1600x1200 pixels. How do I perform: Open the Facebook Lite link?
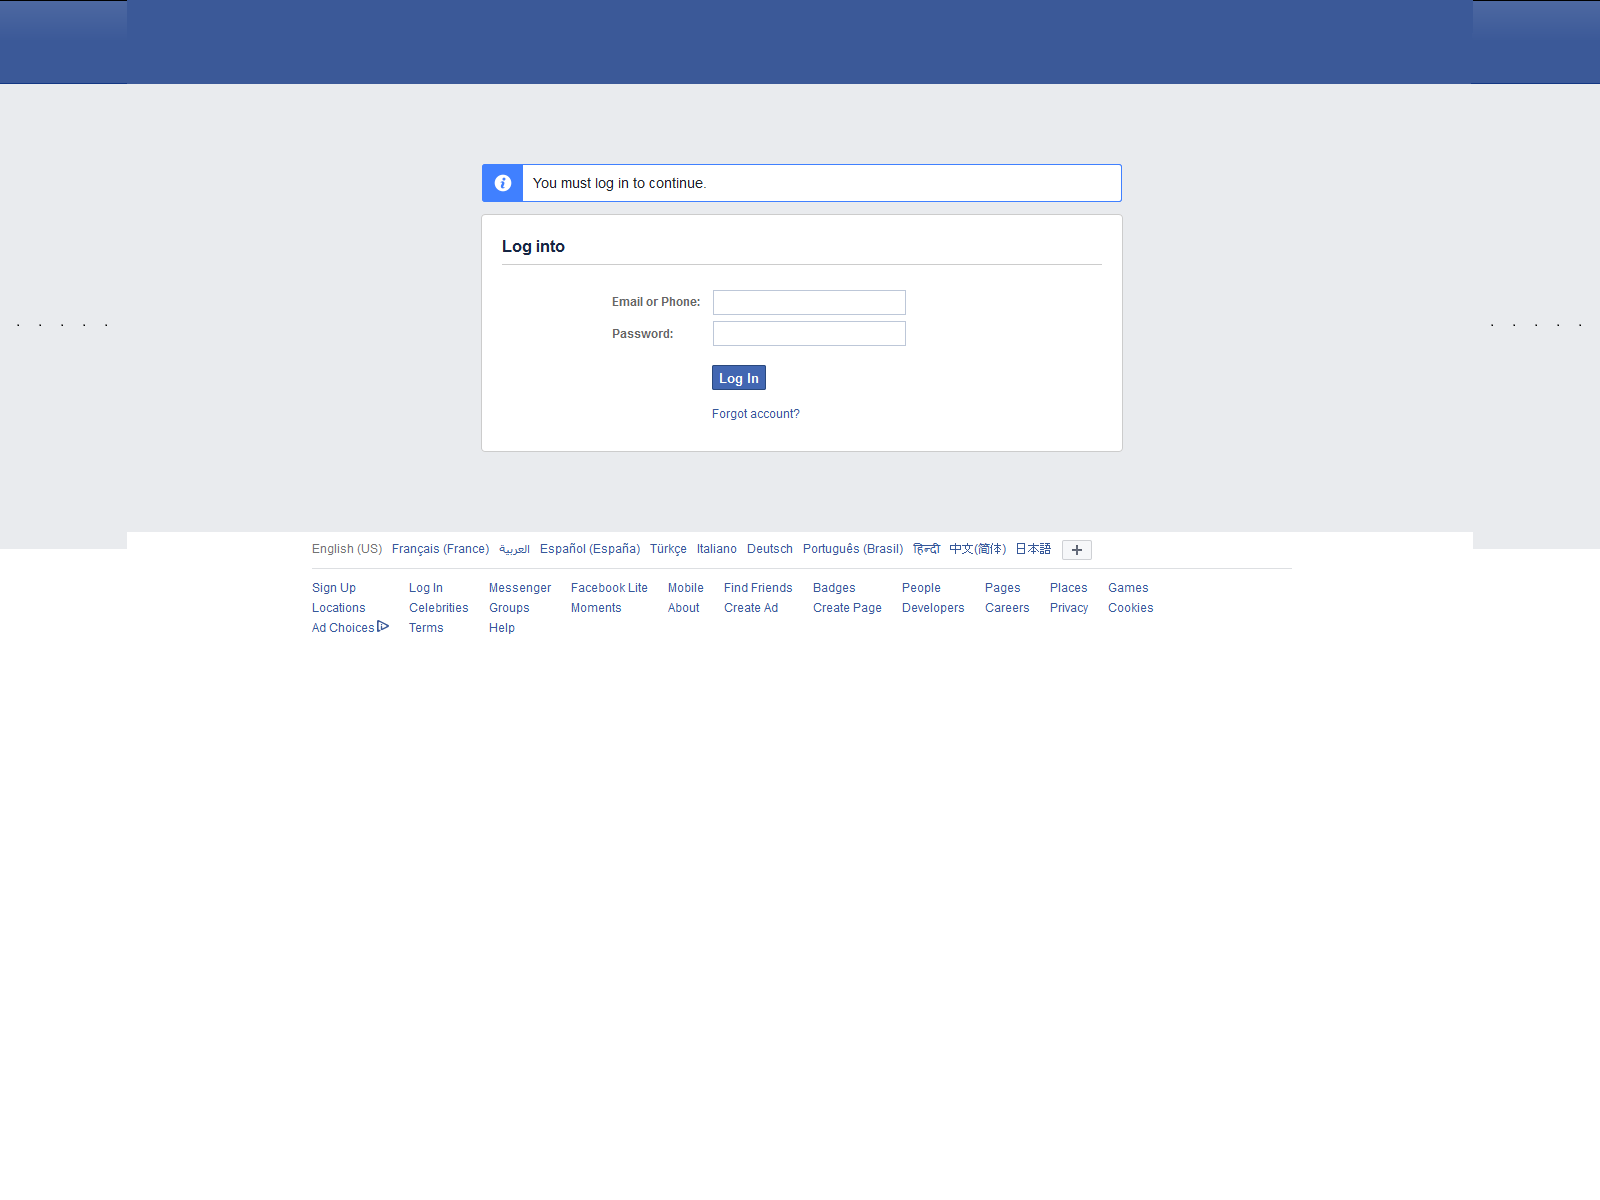(x=609, y=588)
